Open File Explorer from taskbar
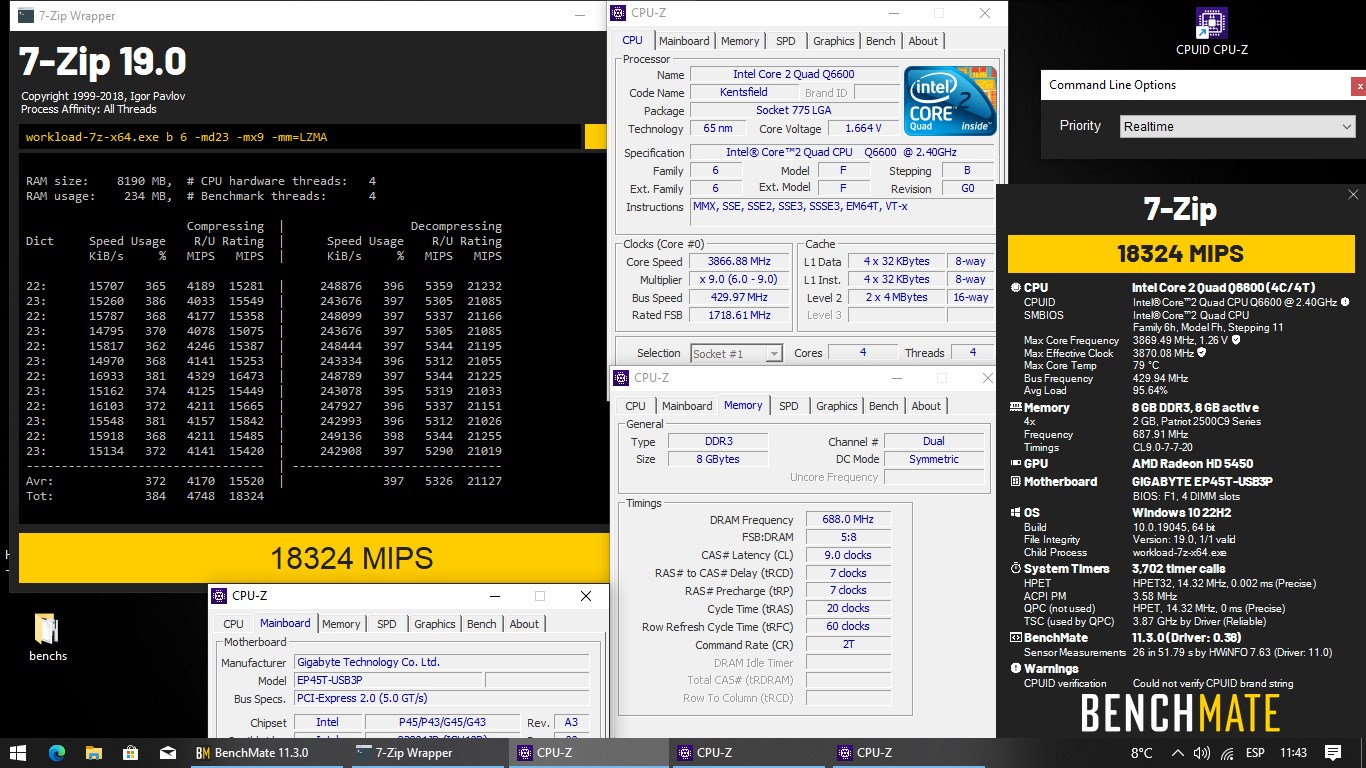The height and width of the screenshot is (768, 1366). (x=93, y=753)
